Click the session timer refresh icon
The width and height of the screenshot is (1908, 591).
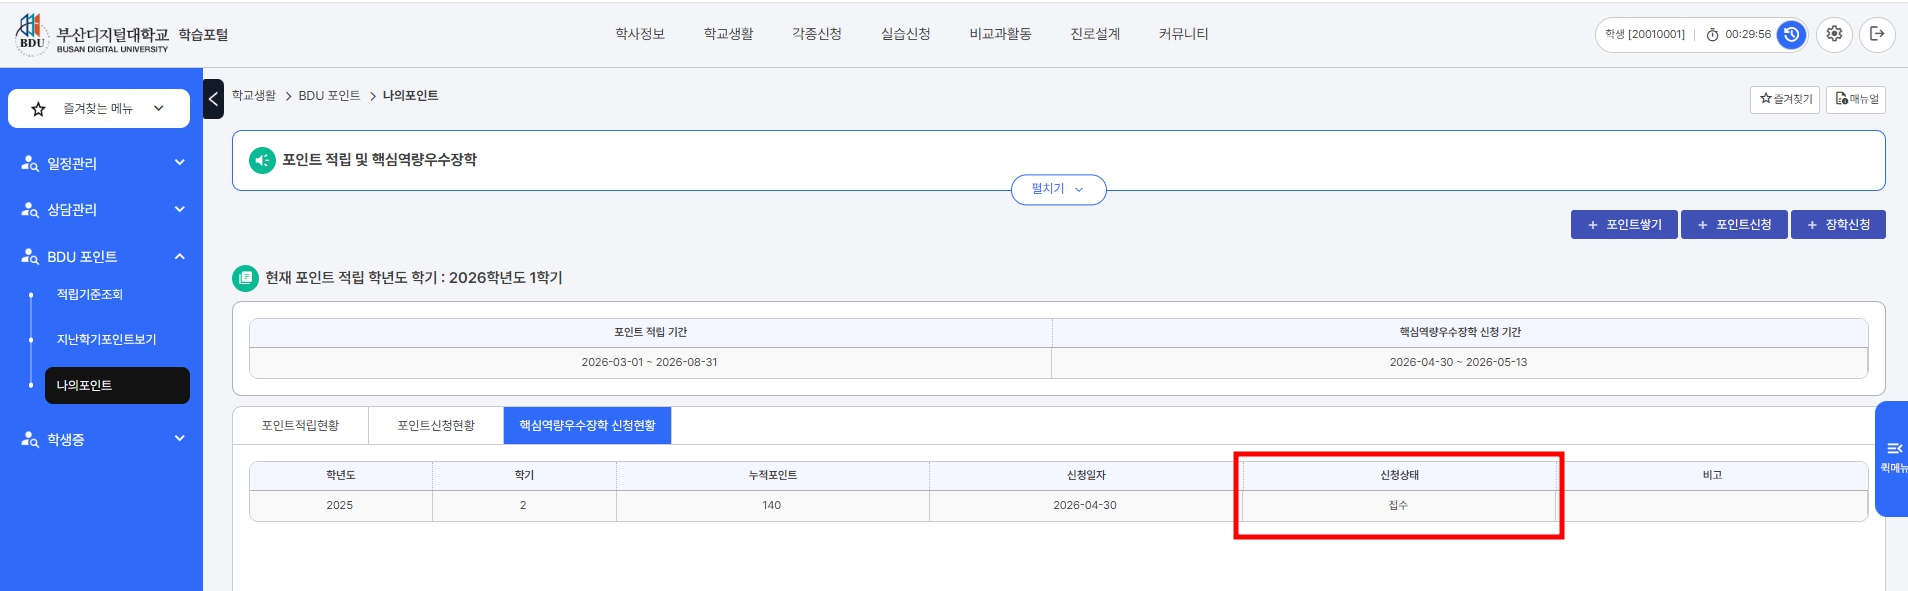click(1791, 34)
